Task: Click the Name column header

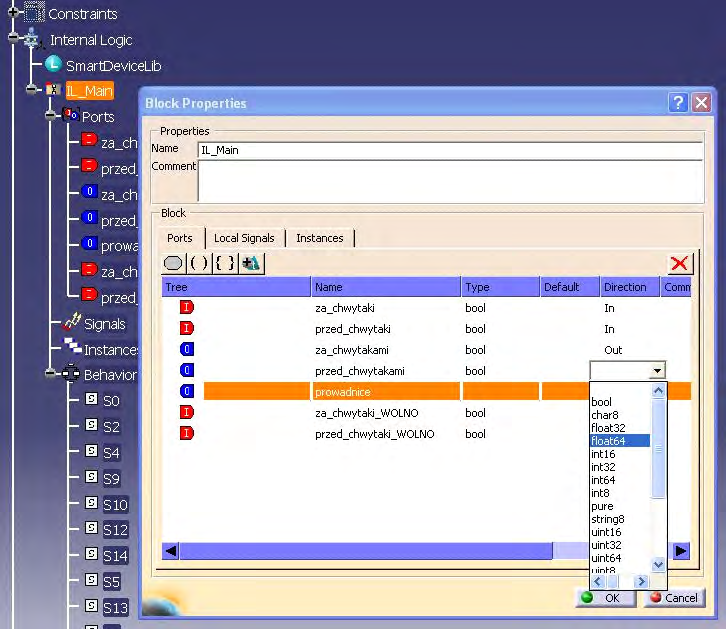Action: pos(386,287)
